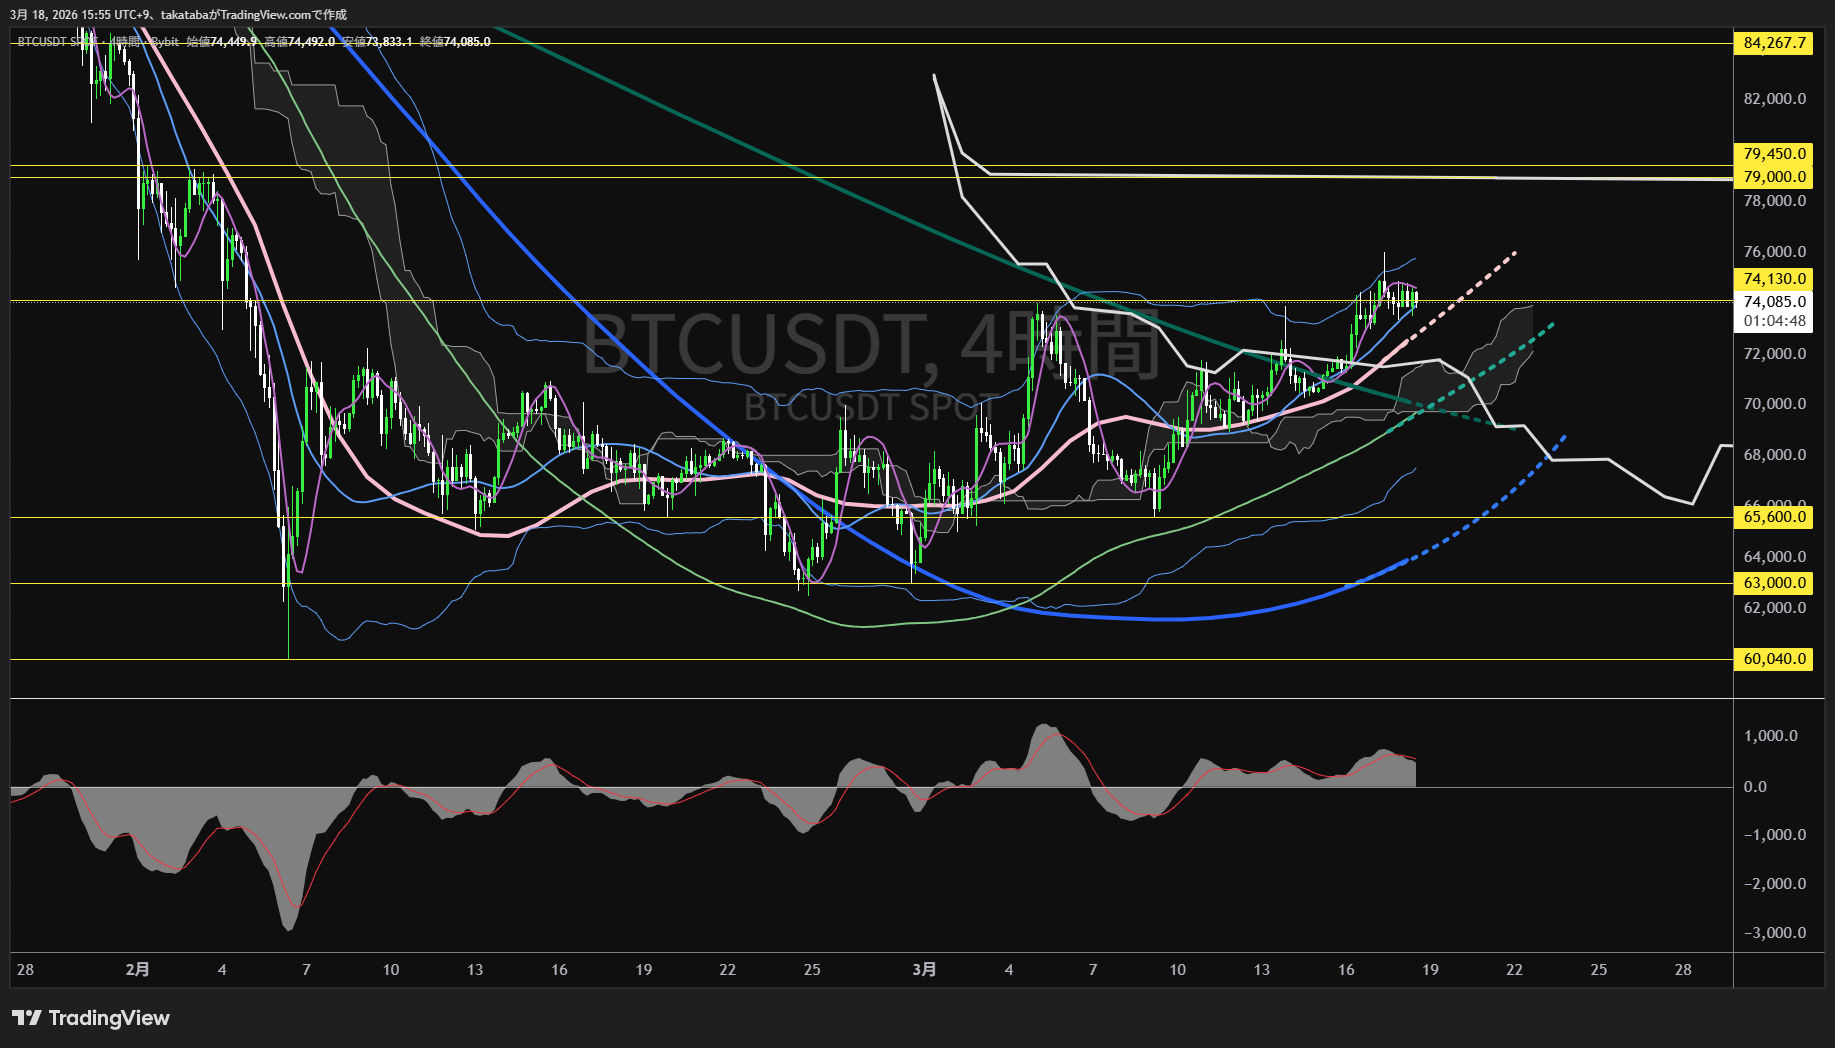
Task: Select the 65,600.0 support level label
Action: [1774, 517]
